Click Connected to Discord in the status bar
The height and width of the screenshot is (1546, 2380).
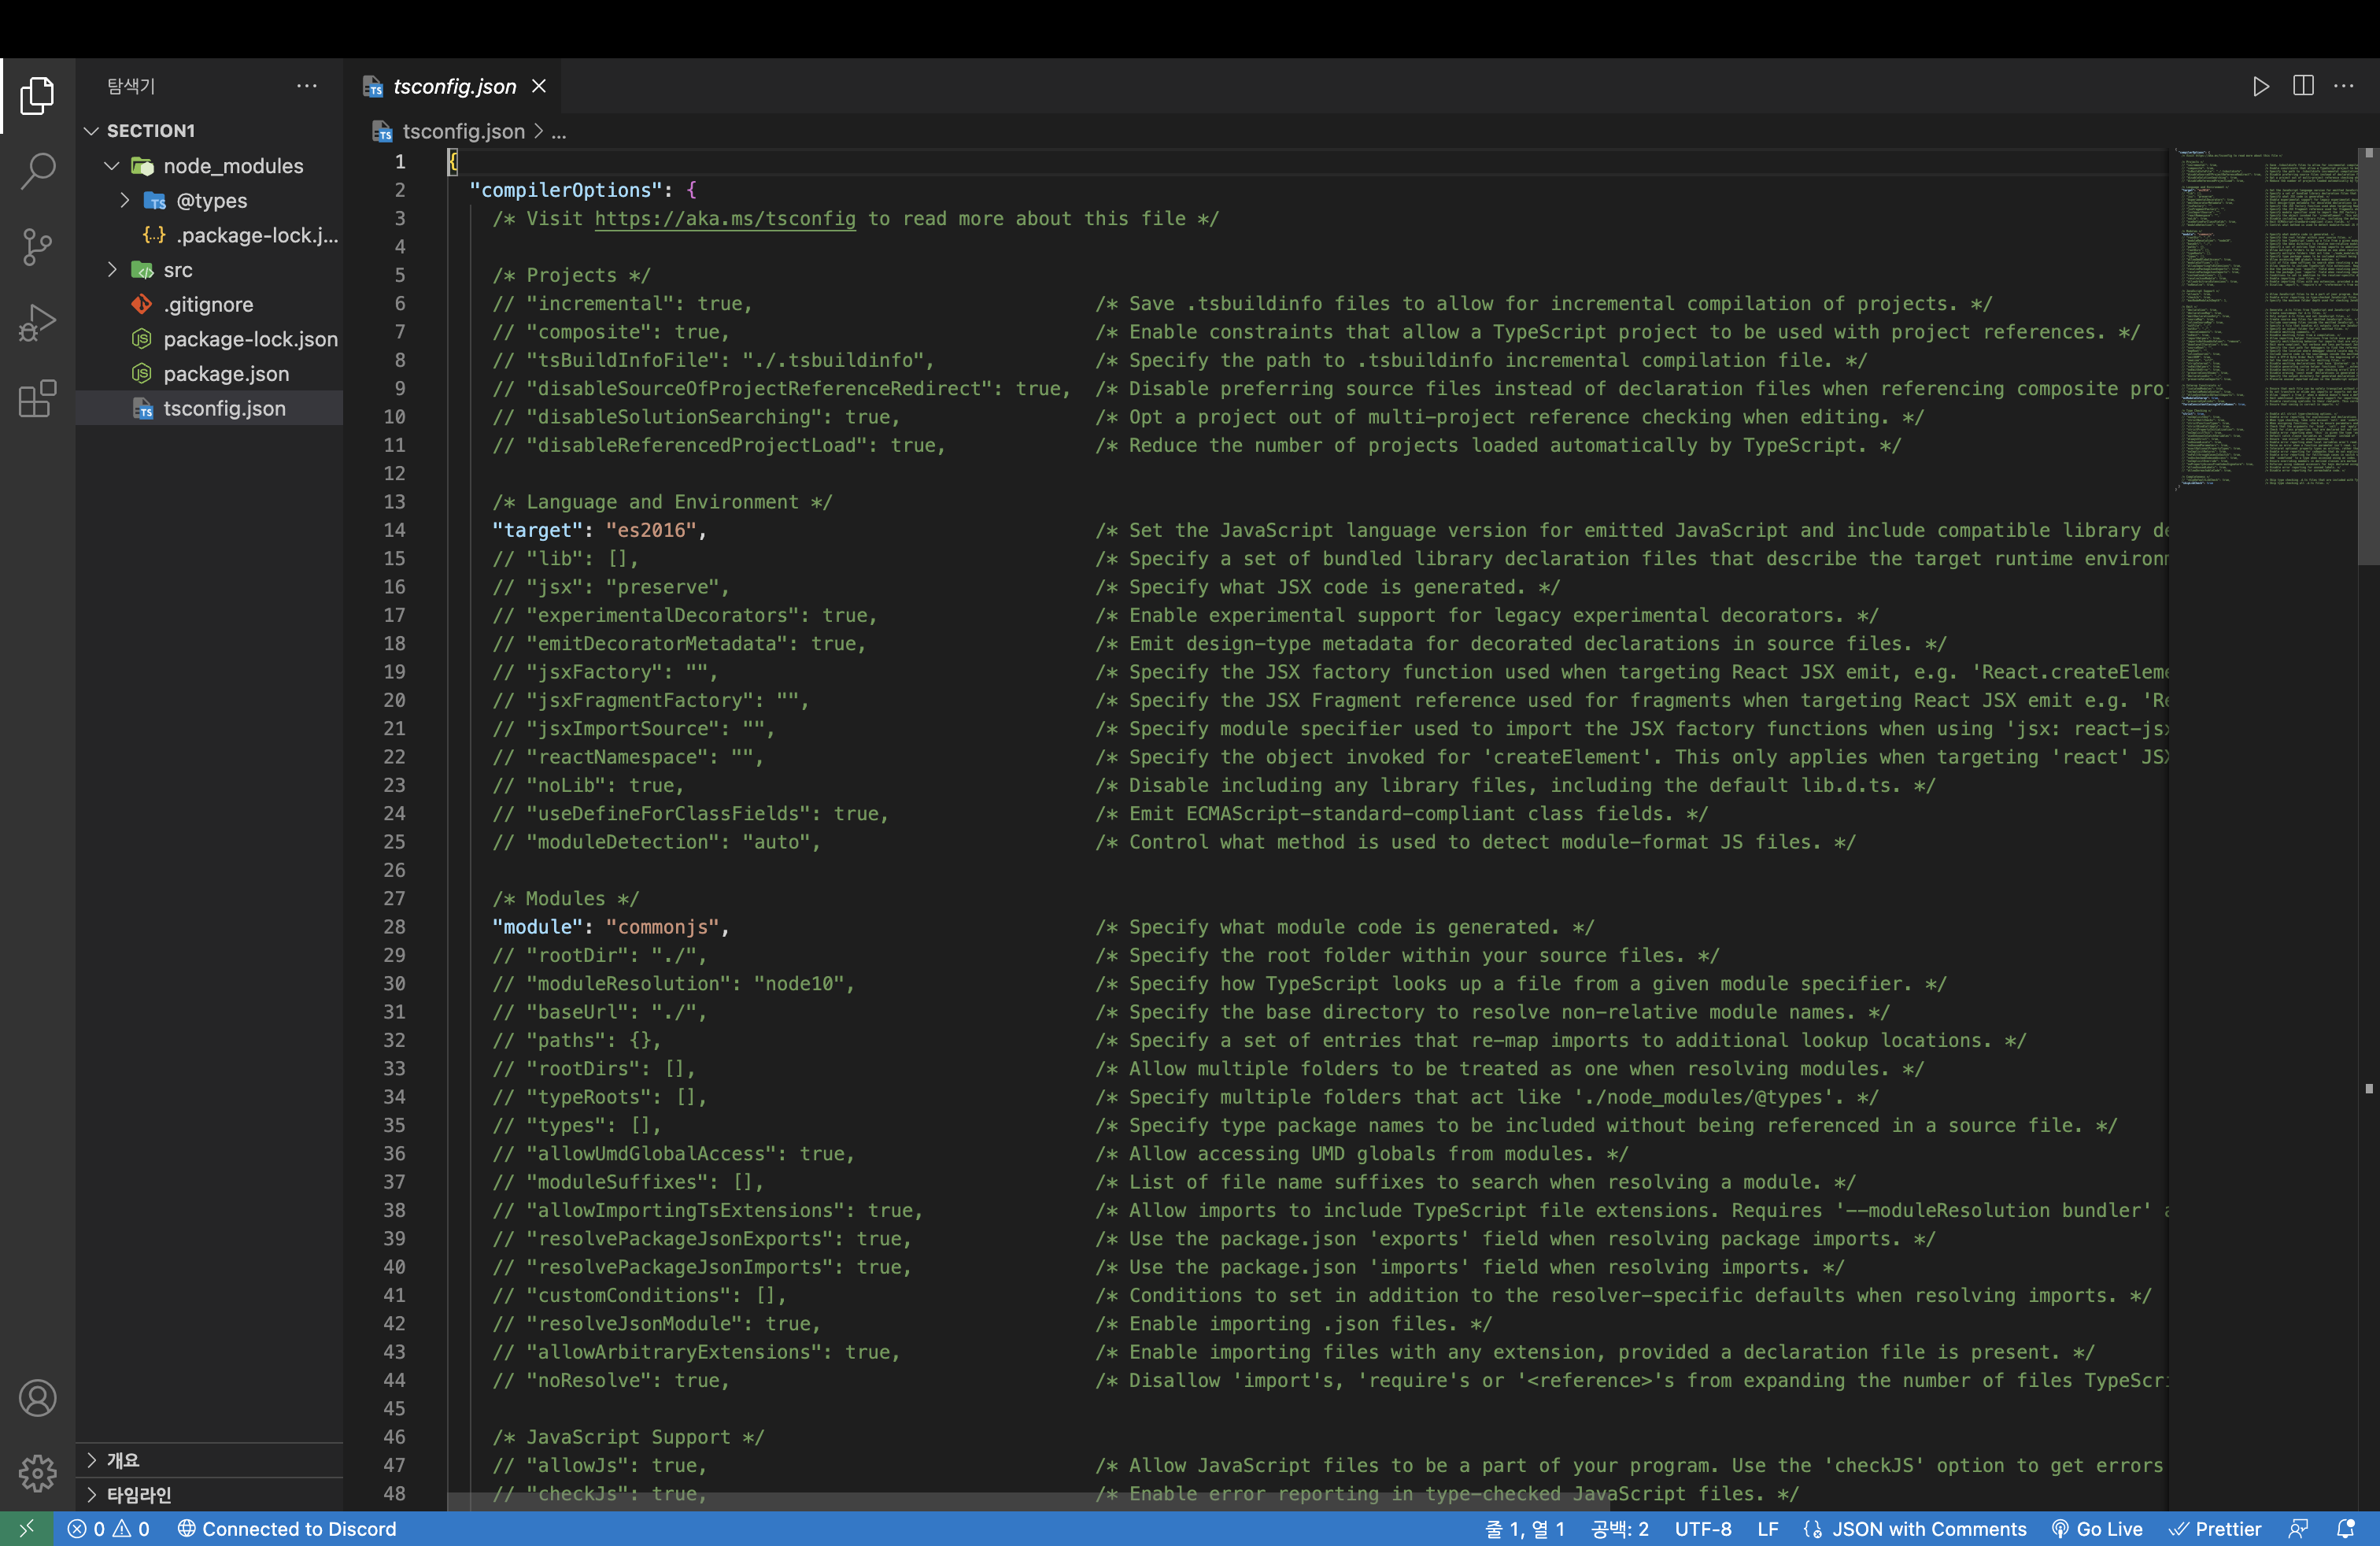pos(290,1528)
